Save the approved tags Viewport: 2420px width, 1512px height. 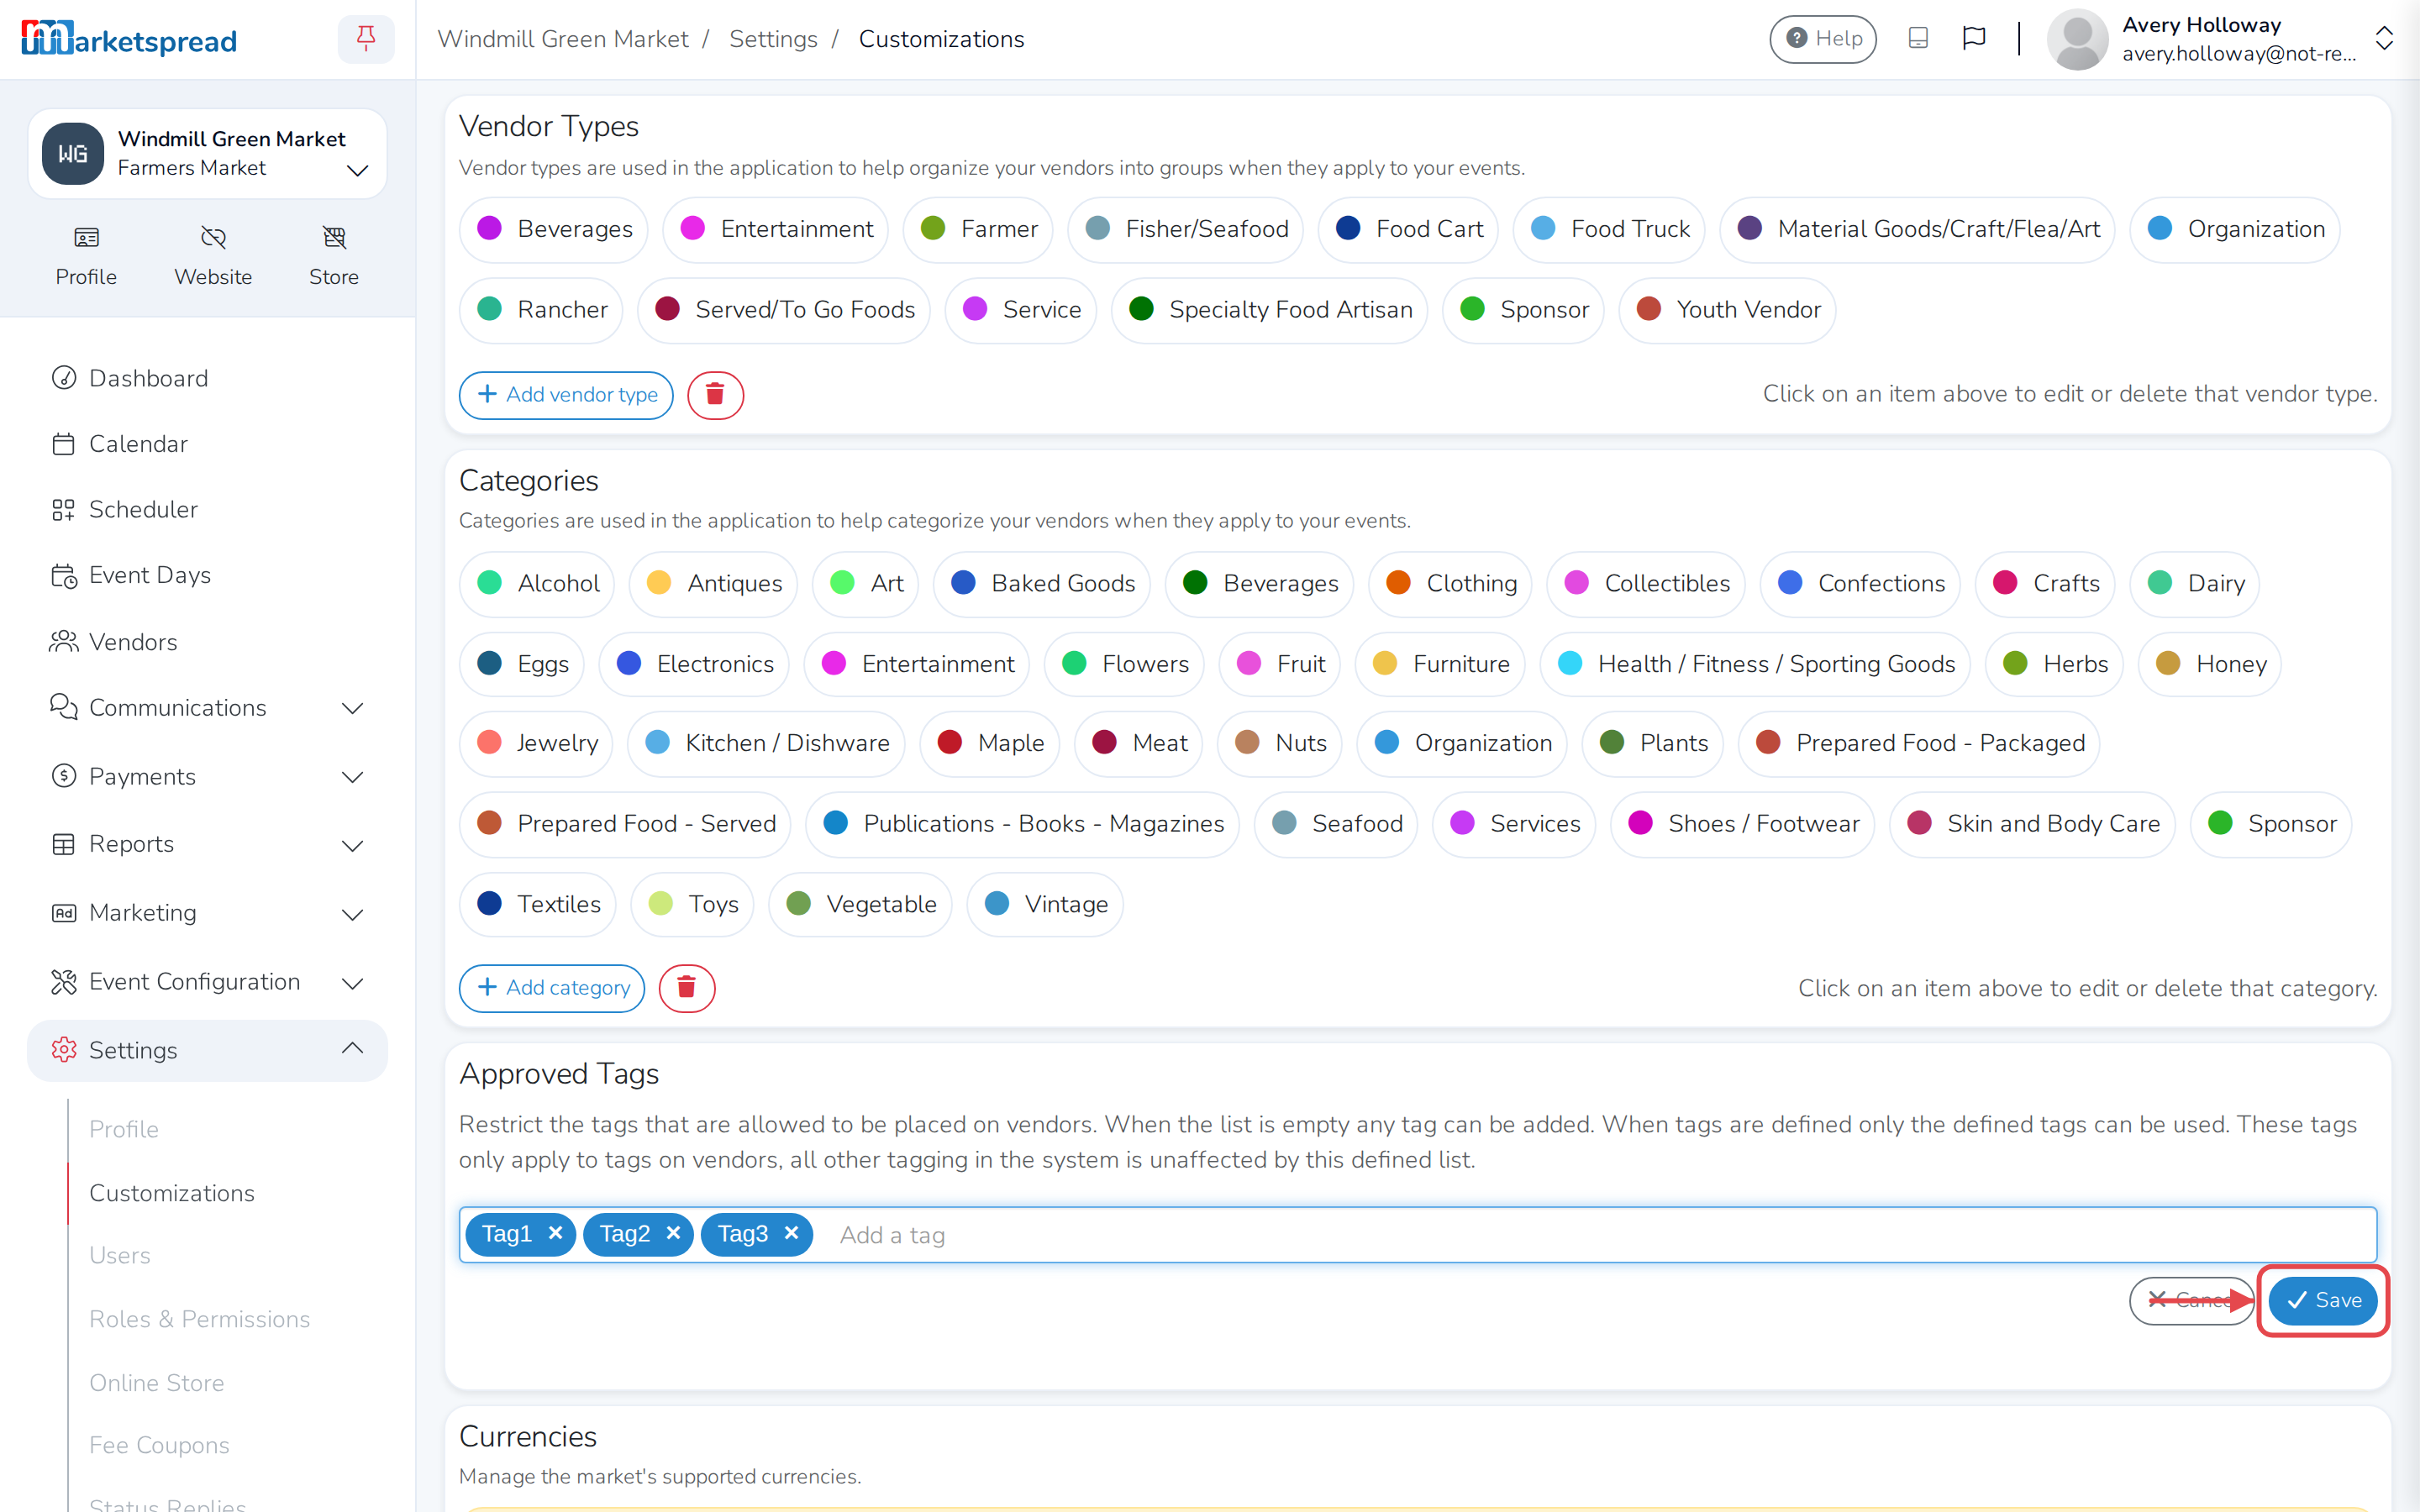2323,1300
